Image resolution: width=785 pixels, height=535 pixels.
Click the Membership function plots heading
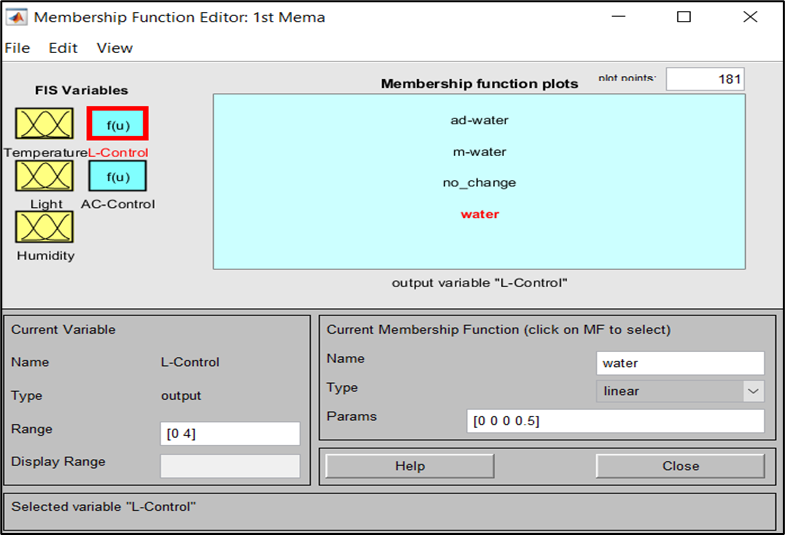click(480, 84)
